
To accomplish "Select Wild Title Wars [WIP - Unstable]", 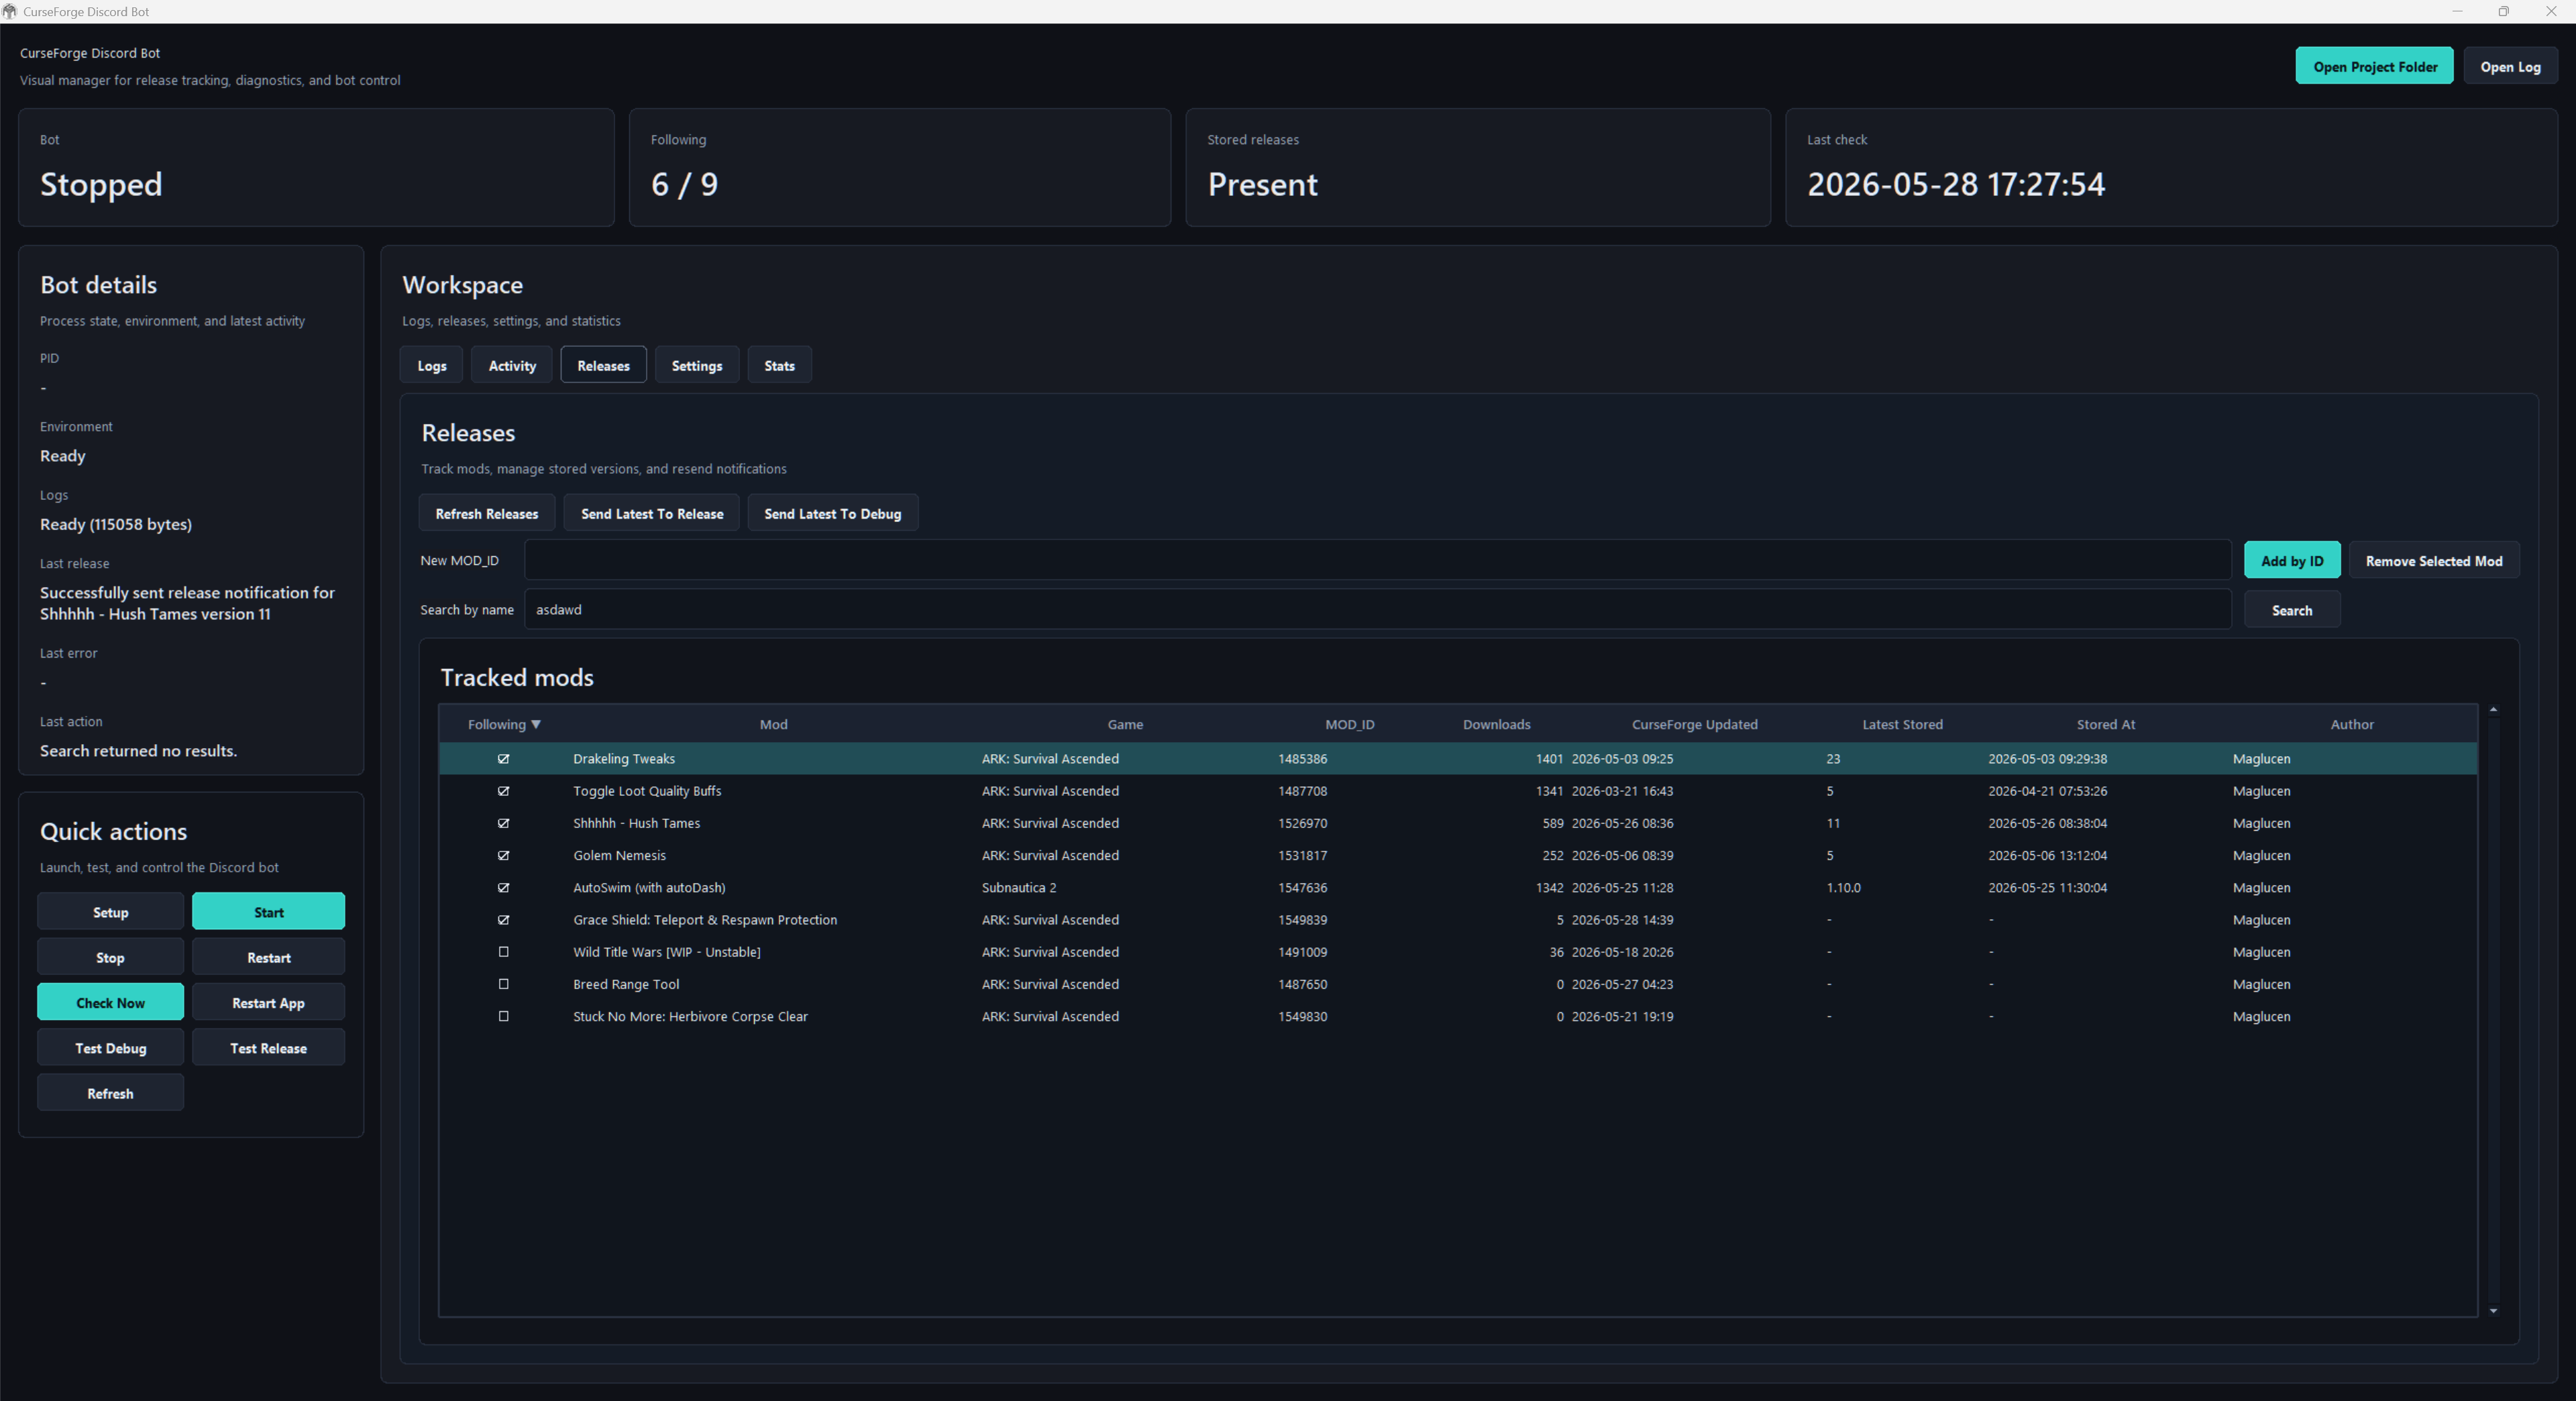I will click(1457, 952).
